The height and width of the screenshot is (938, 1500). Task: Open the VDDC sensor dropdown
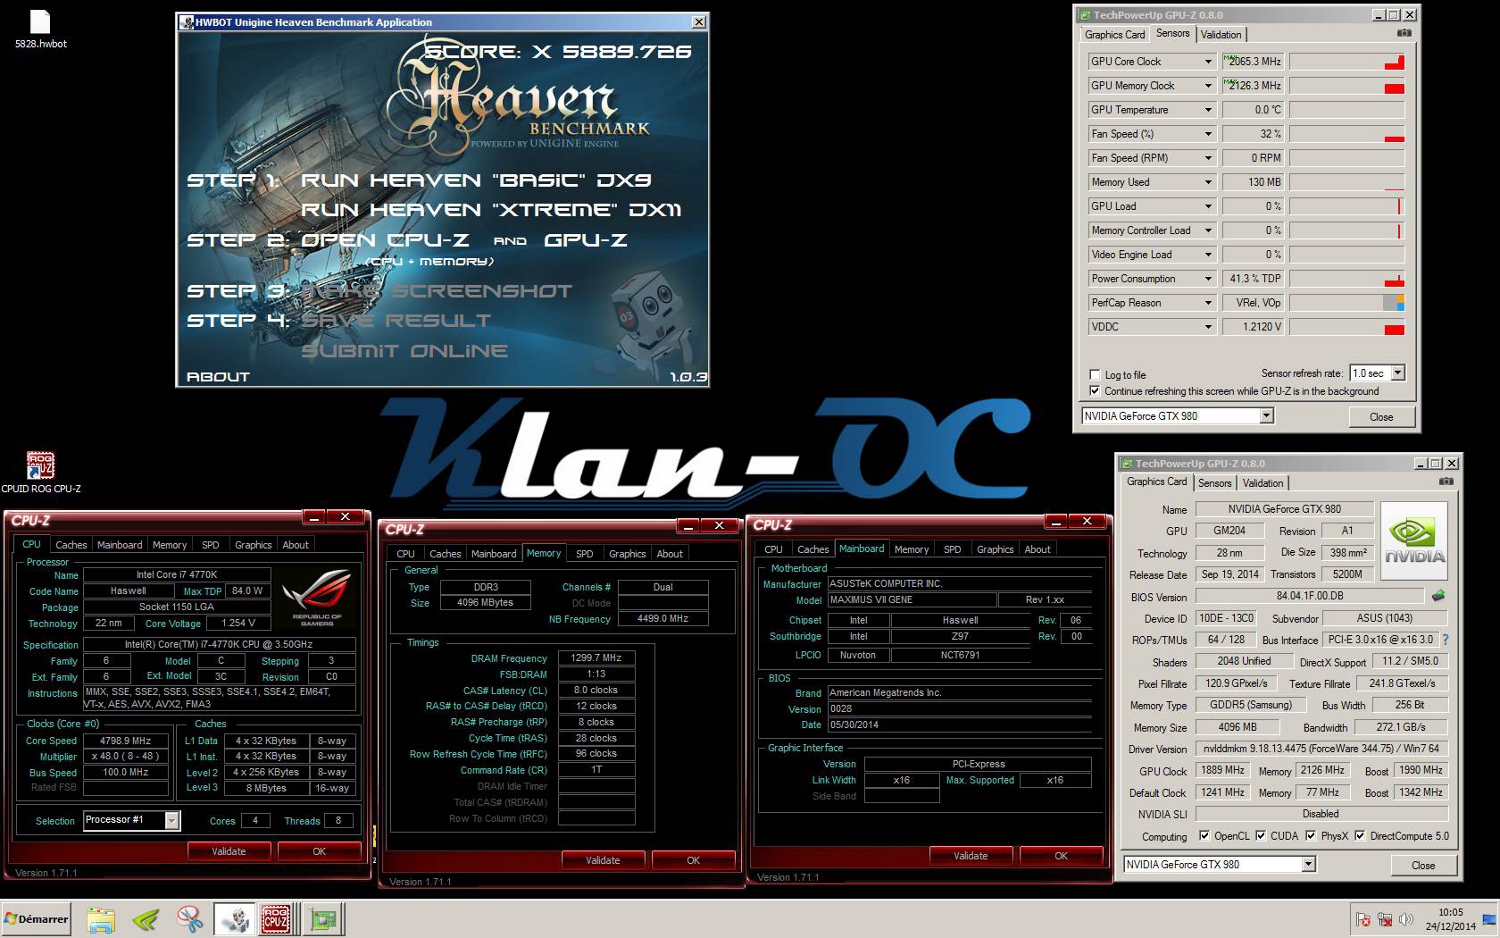[x=1208, y=327]
